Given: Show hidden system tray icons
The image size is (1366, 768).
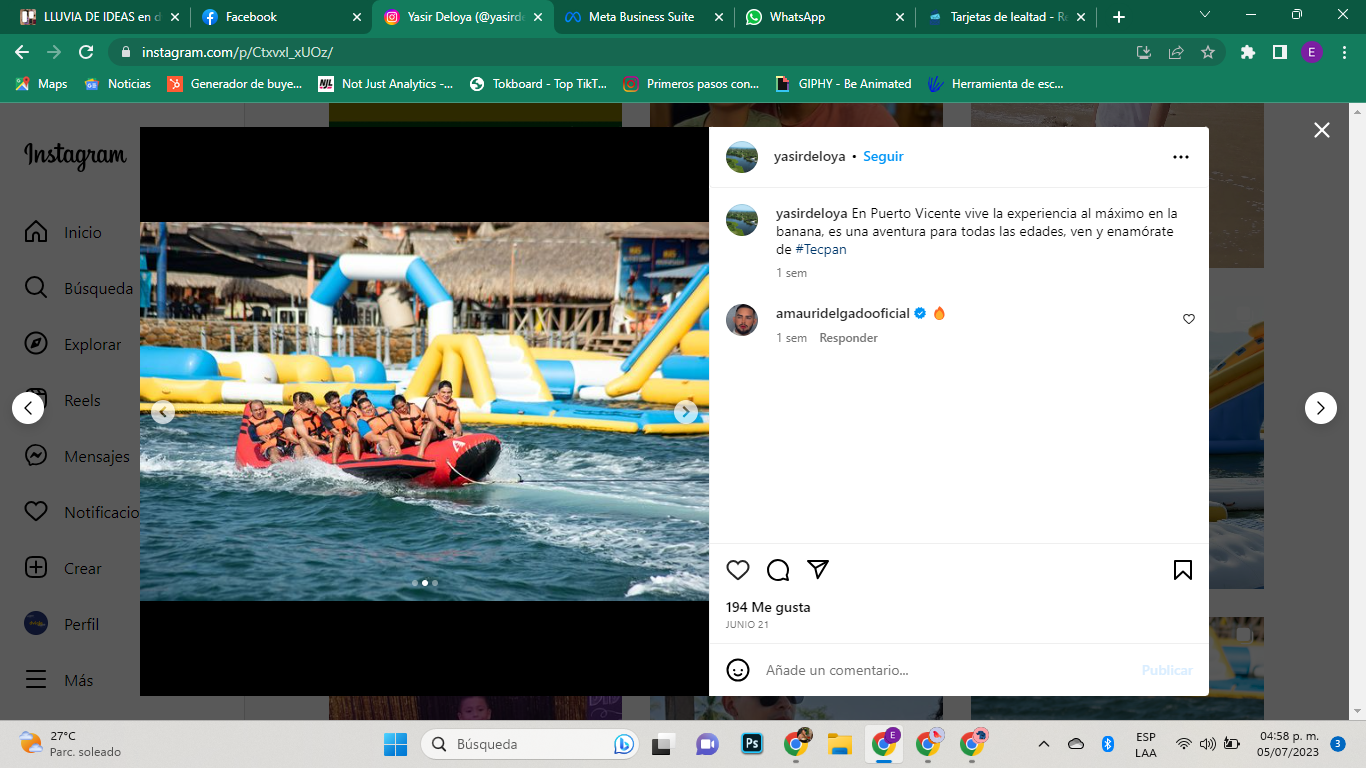Looking at the screenshot, I should tap(1044, 744).
